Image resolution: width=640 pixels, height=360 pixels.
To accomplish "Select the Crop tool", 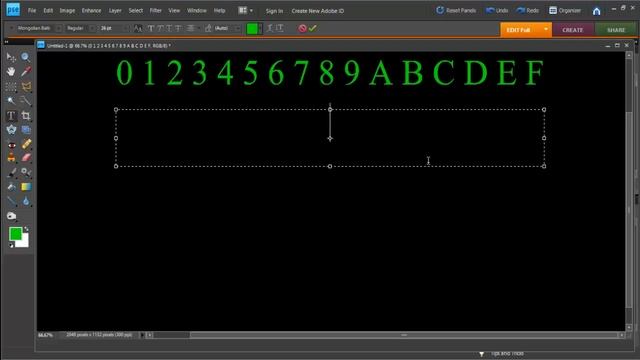I will point(26,116).
